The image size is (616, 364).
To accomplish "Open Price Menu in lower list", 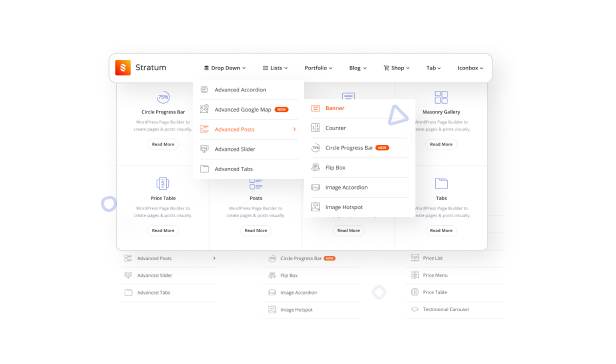I will click(x=455, y=275).
